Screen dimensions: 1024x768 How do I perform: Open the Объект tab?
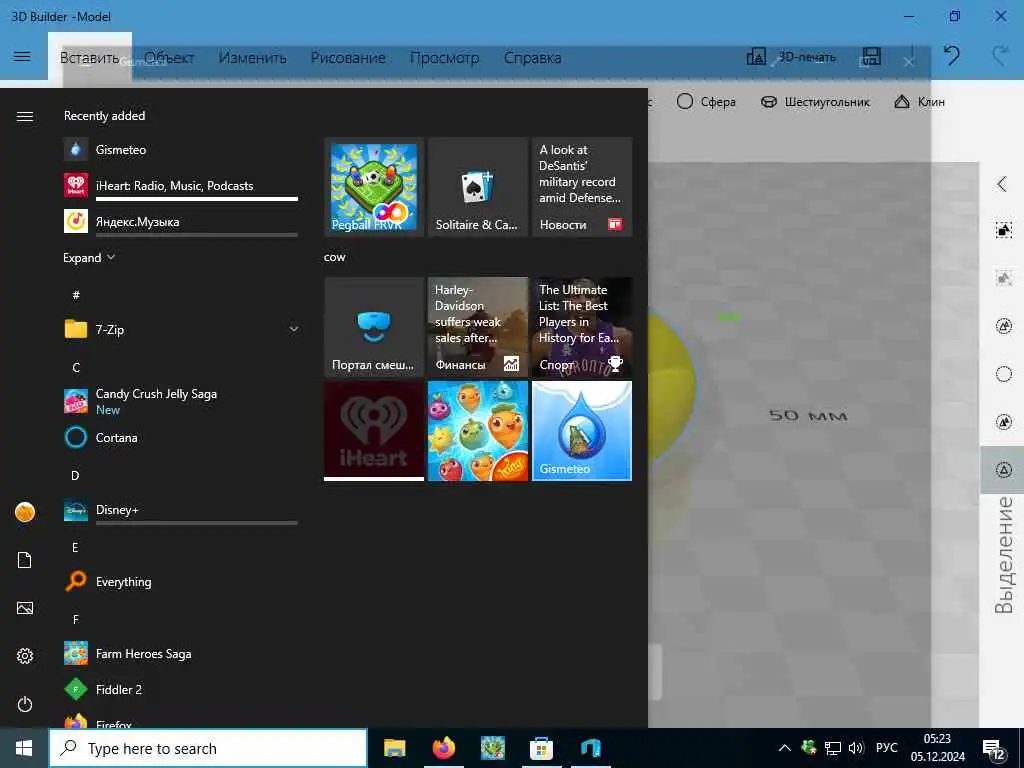tap(169, 57)
